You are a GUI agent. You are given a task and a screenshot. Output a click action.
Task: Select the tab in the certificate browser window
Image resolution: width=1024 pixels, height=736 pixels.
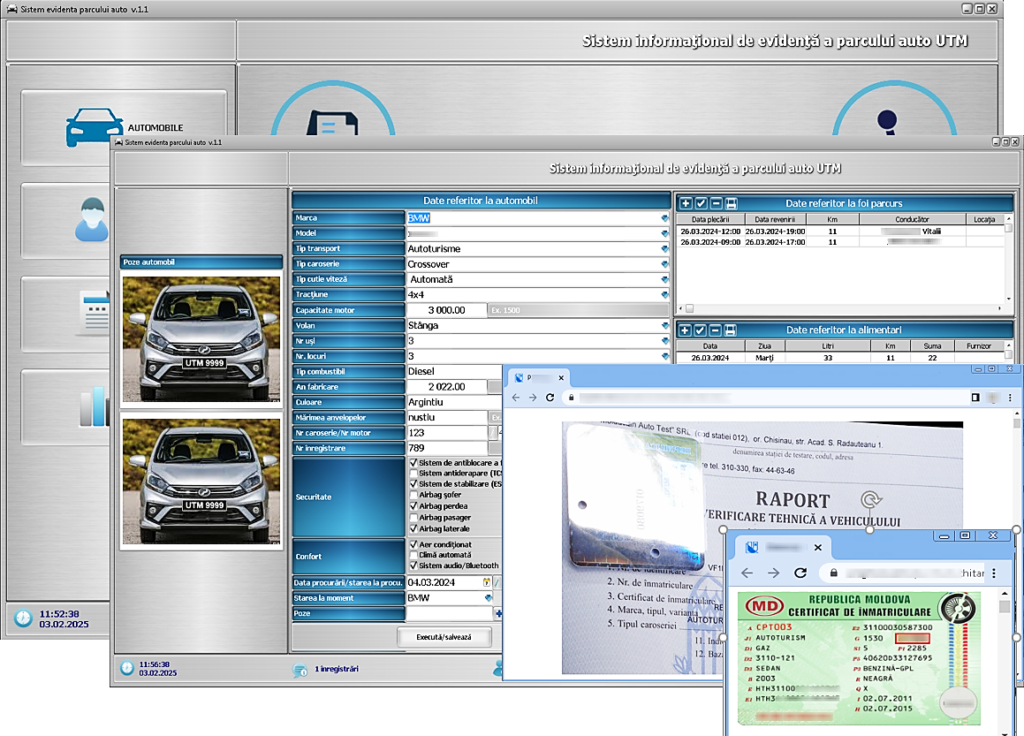(x=783, y=547)
